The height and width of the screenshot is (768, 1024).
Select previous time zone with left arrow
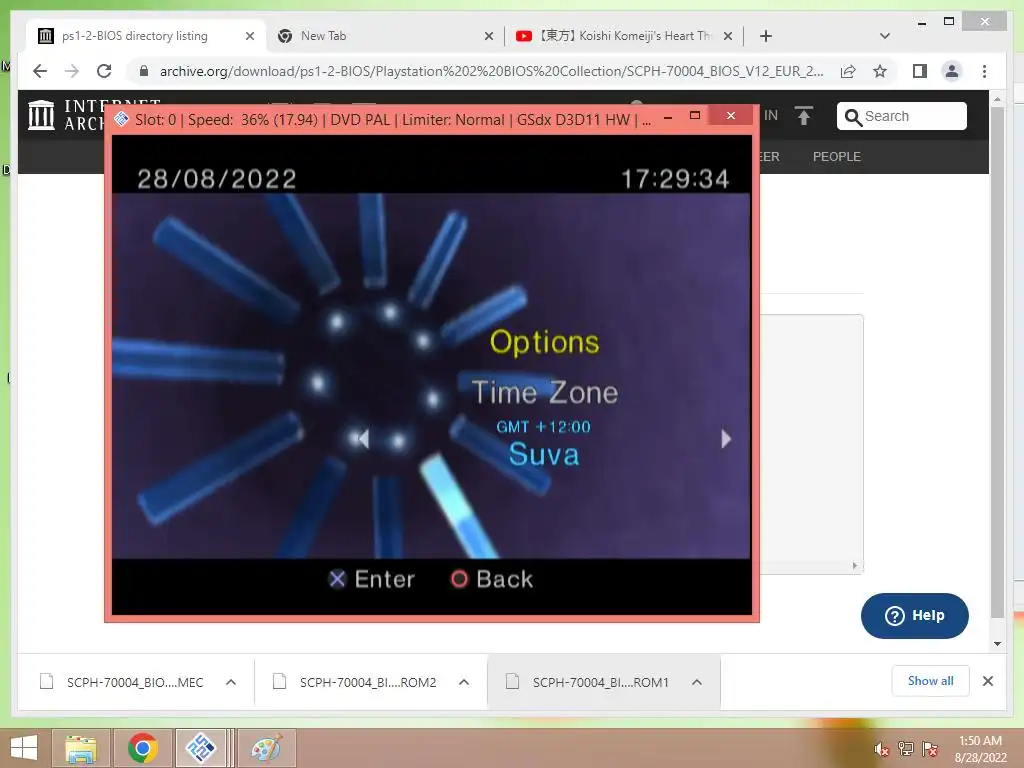[x=363, y=439]
